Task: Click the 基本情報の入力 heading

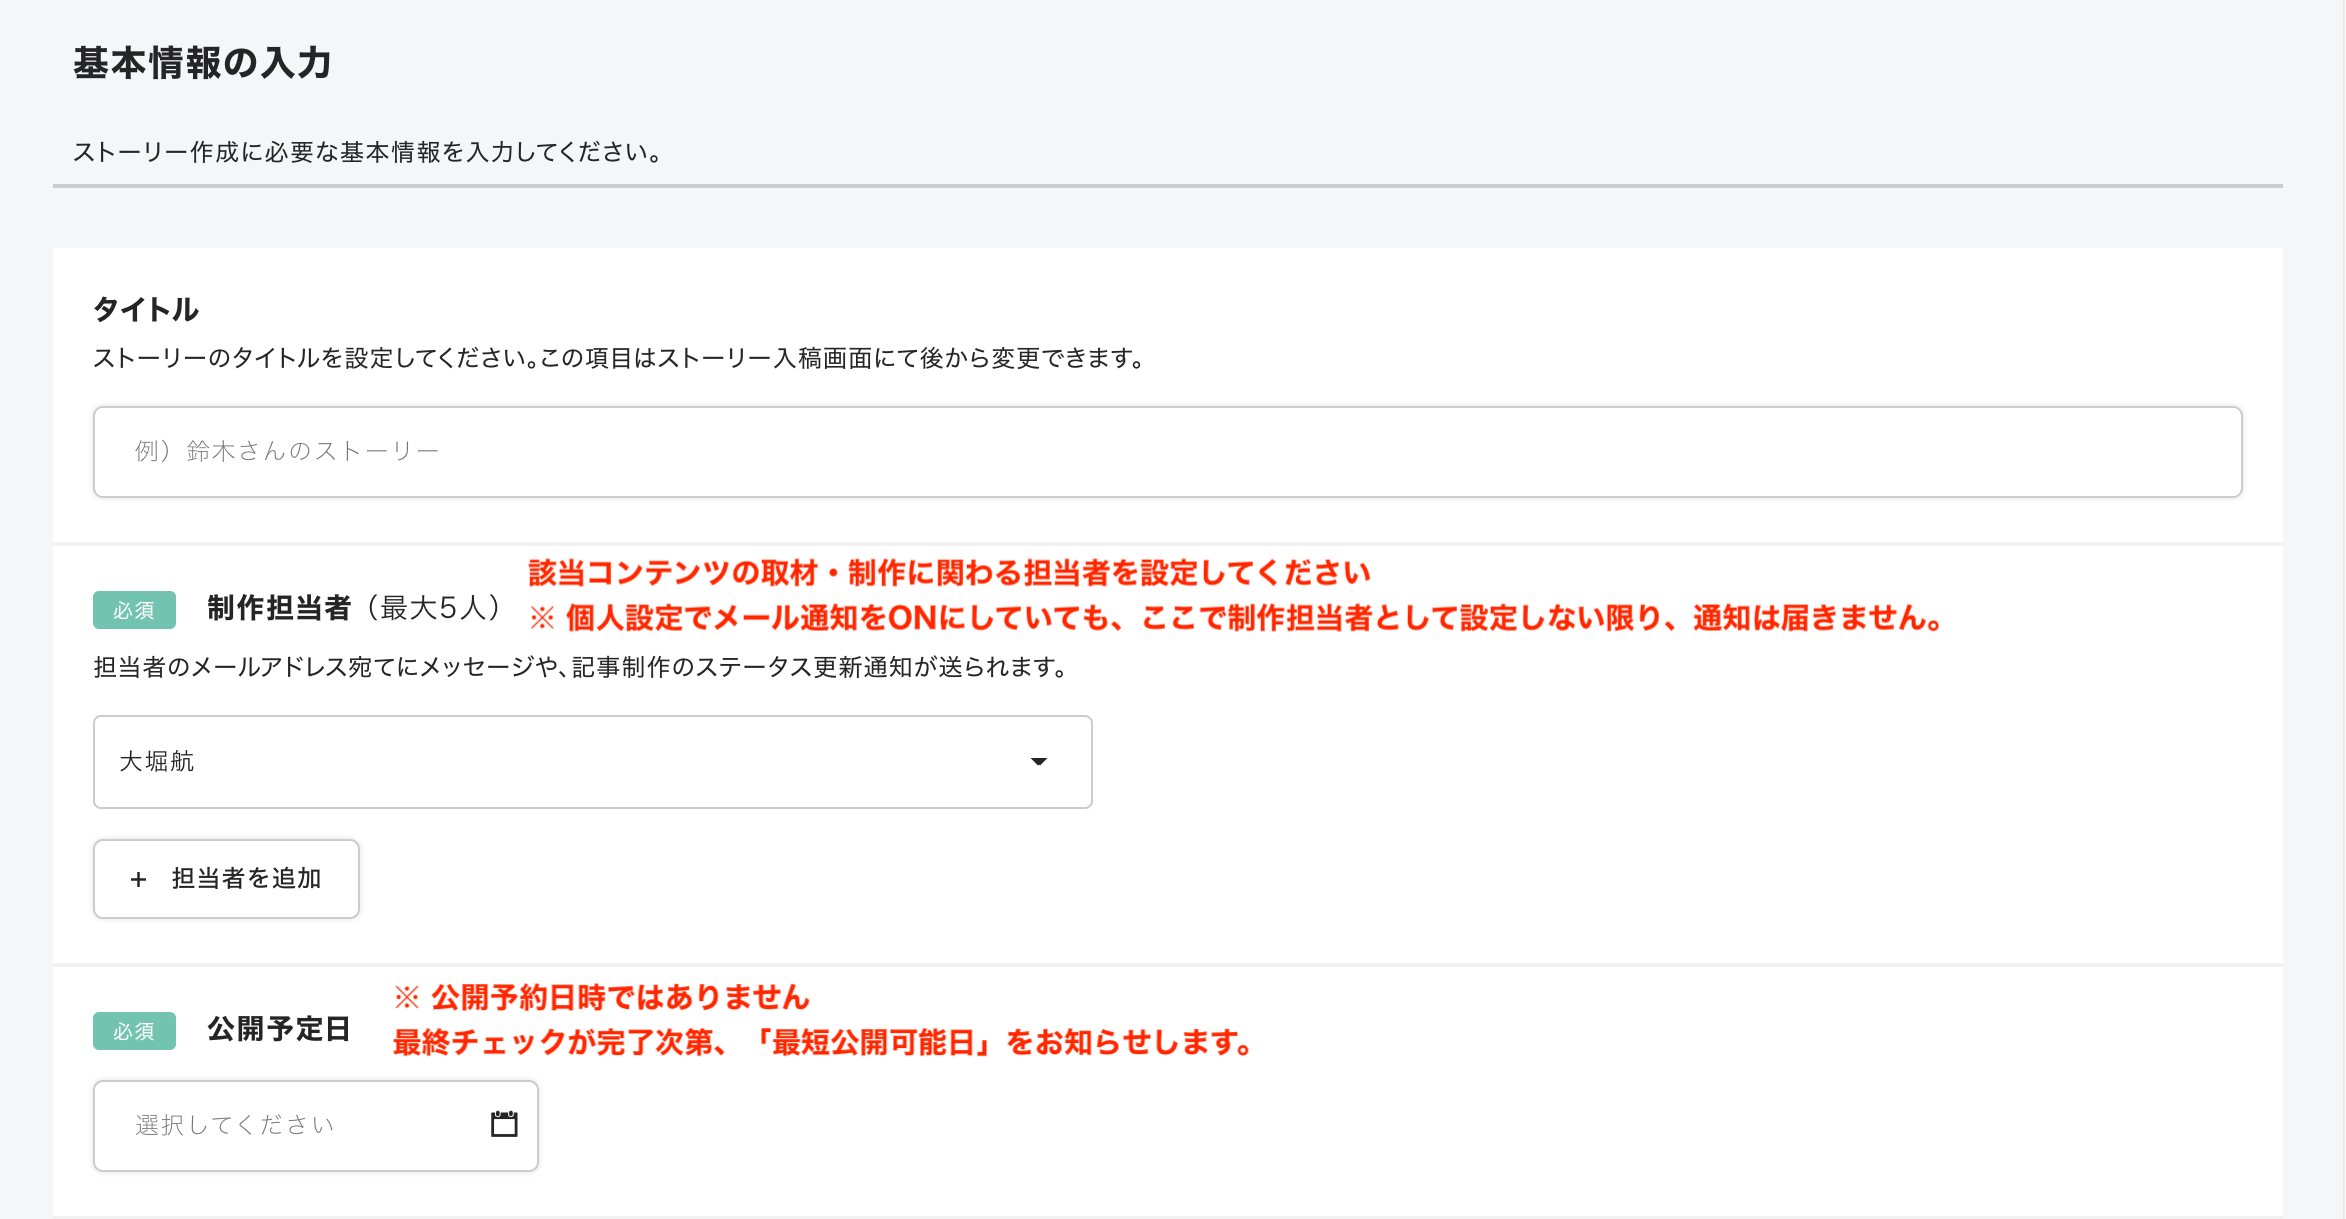Action: coord(202,63)
